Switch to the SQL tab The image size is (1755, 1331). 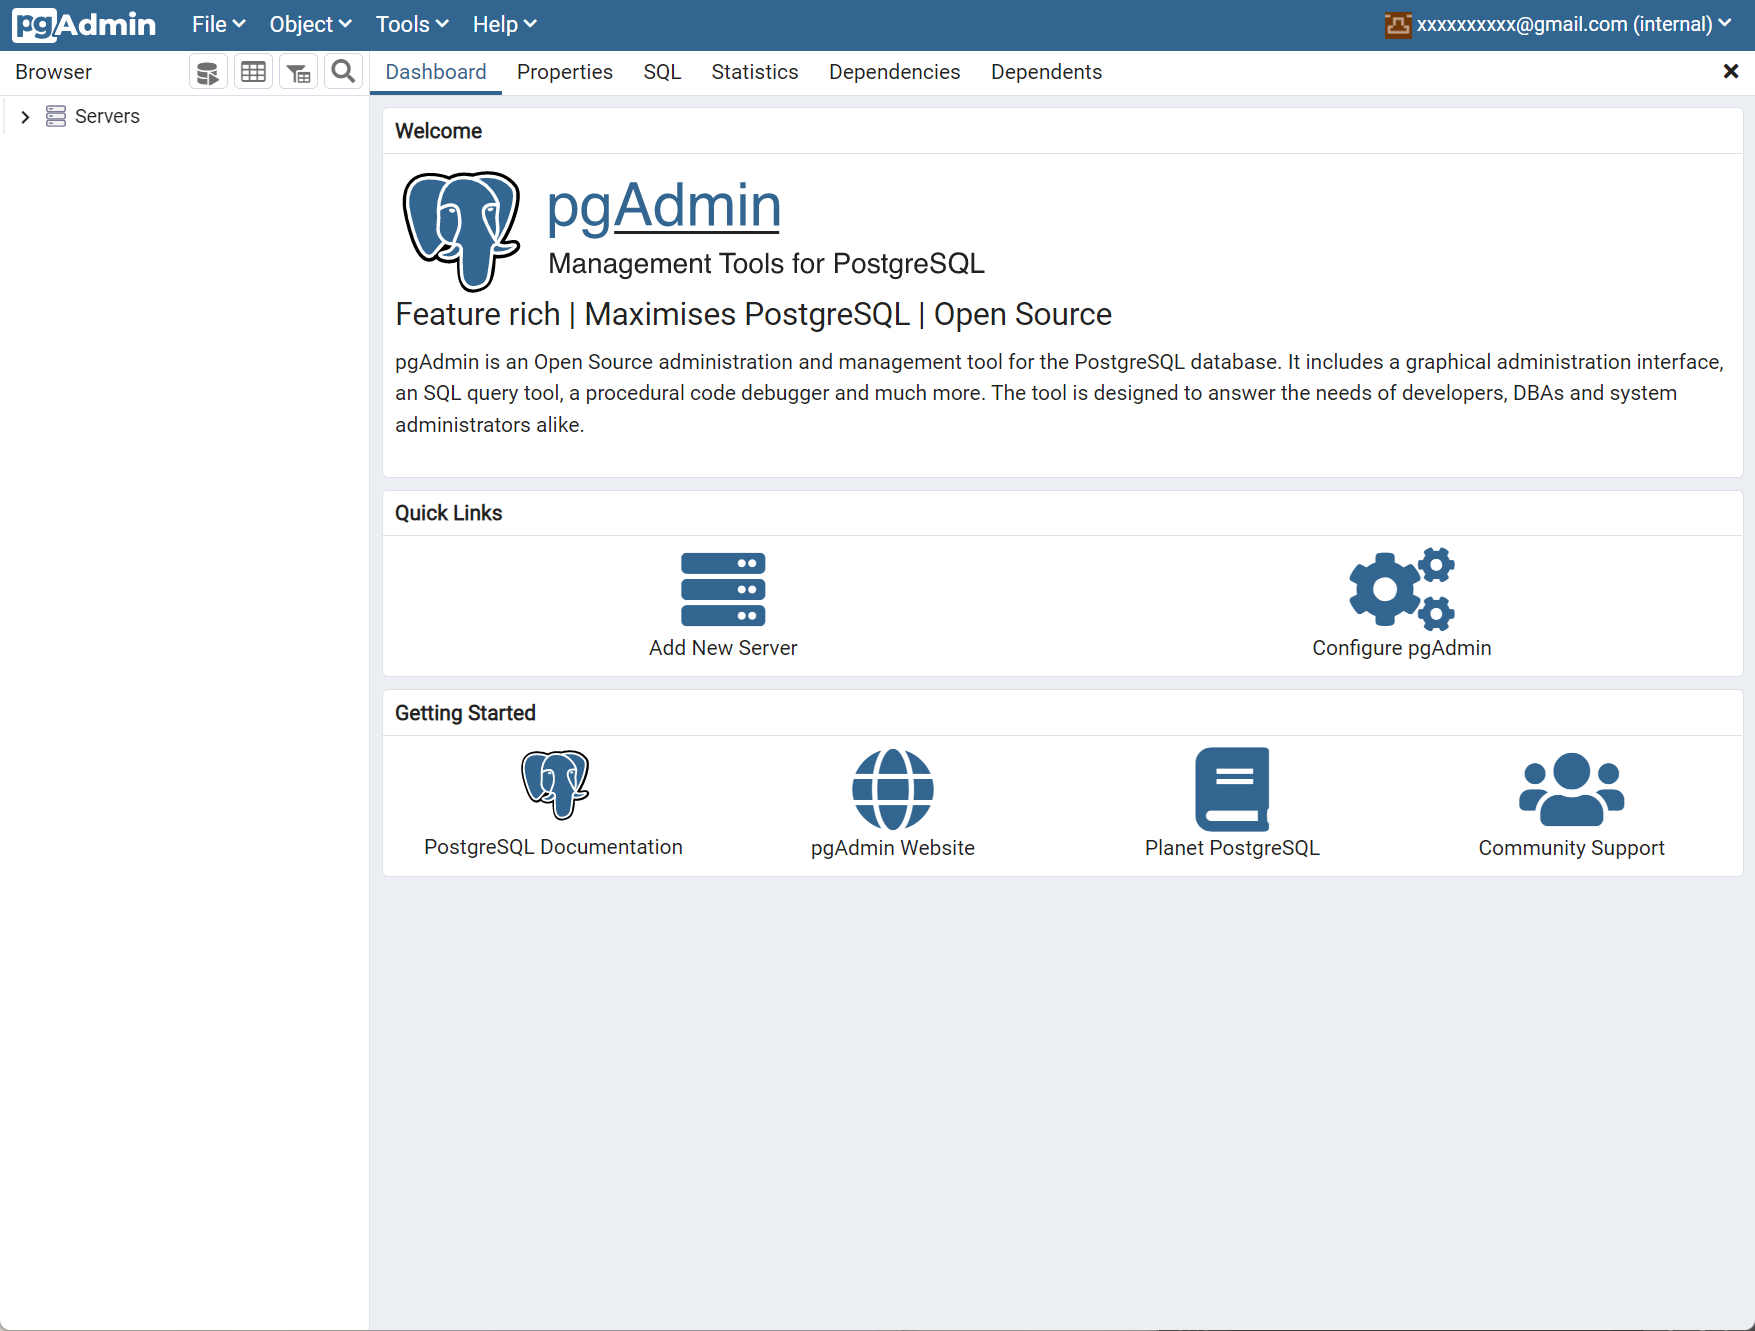662,72
